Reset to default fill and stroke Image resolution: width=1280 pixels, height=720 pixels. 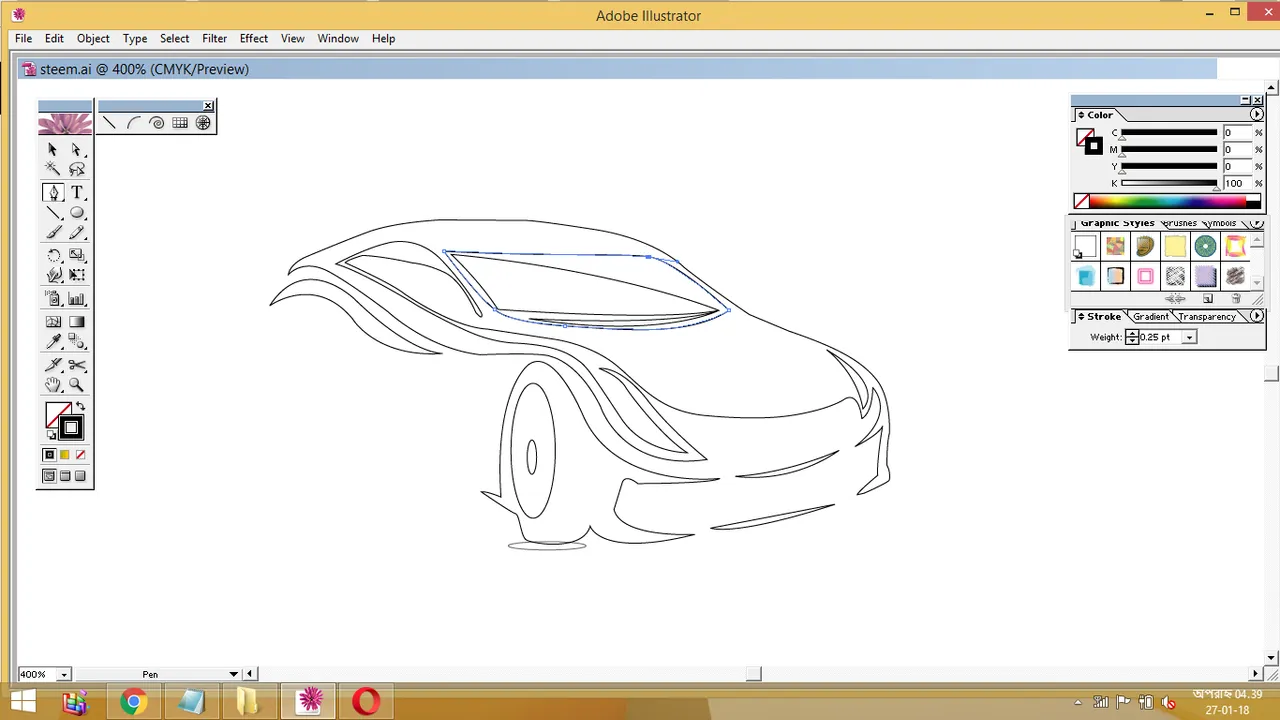(x=51, y=435)
